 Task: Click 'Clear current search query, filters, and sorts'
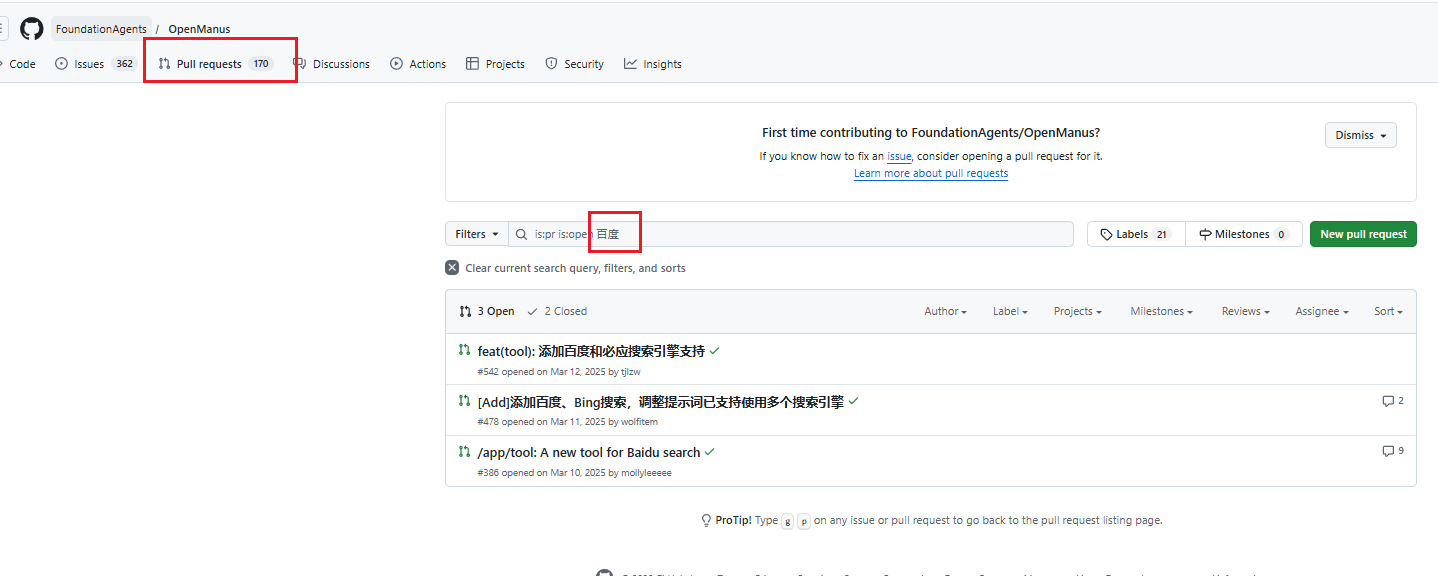coord(575,268)
